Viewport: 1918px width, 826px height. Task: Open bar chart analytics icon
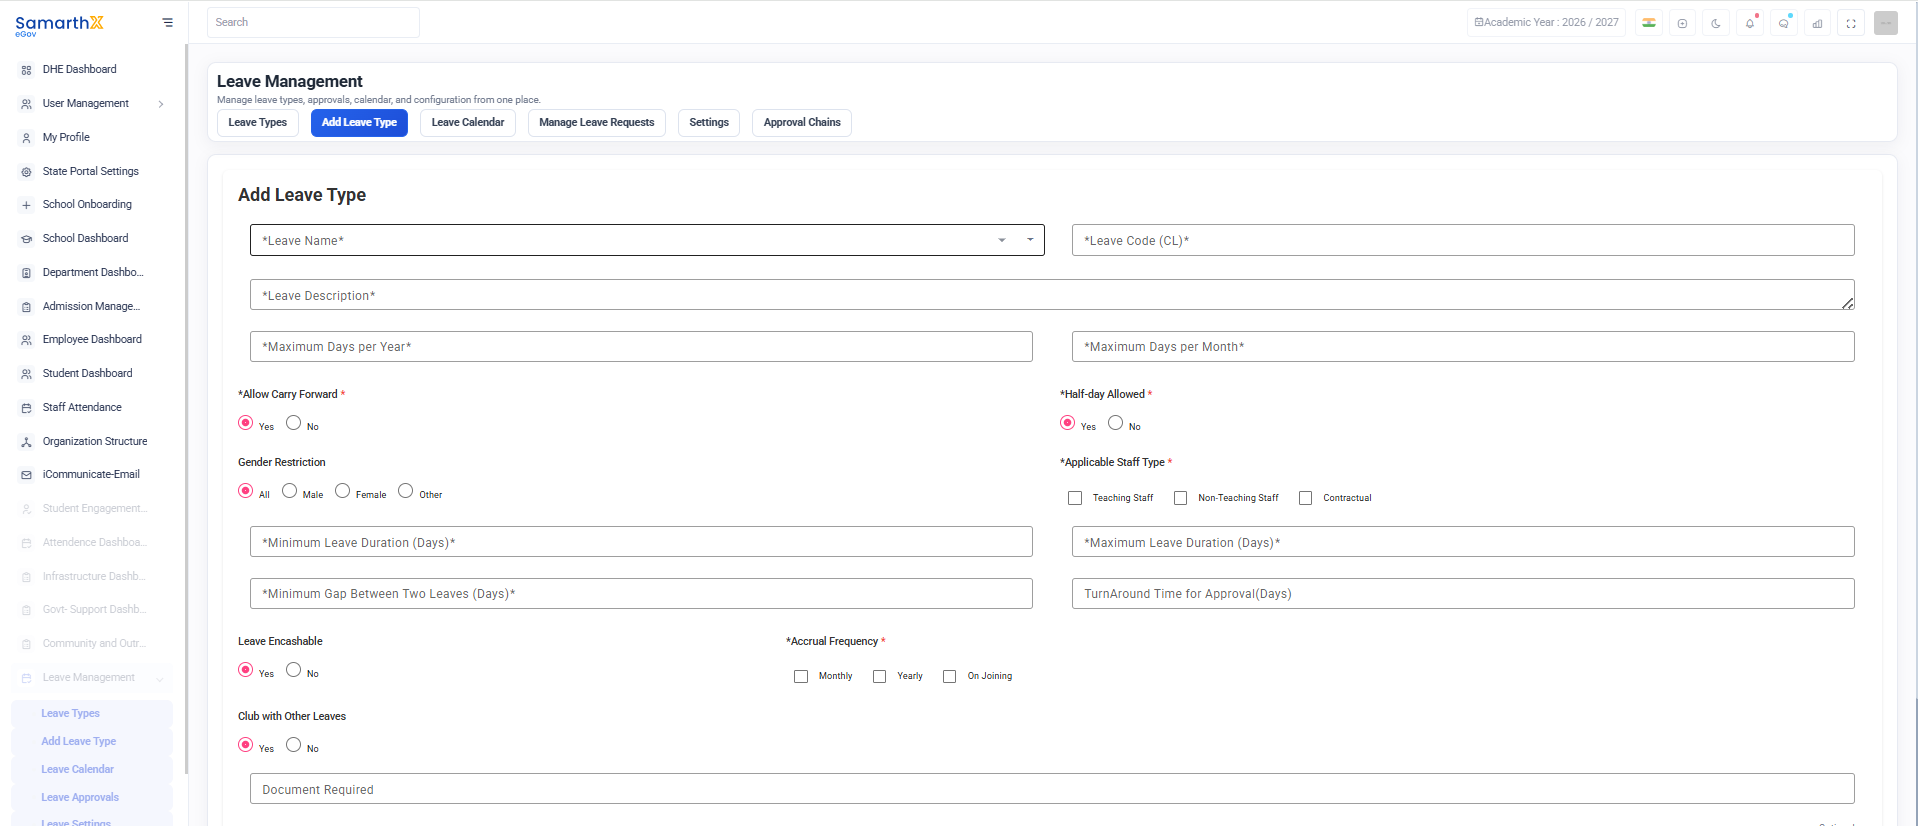click(1817, 23)
